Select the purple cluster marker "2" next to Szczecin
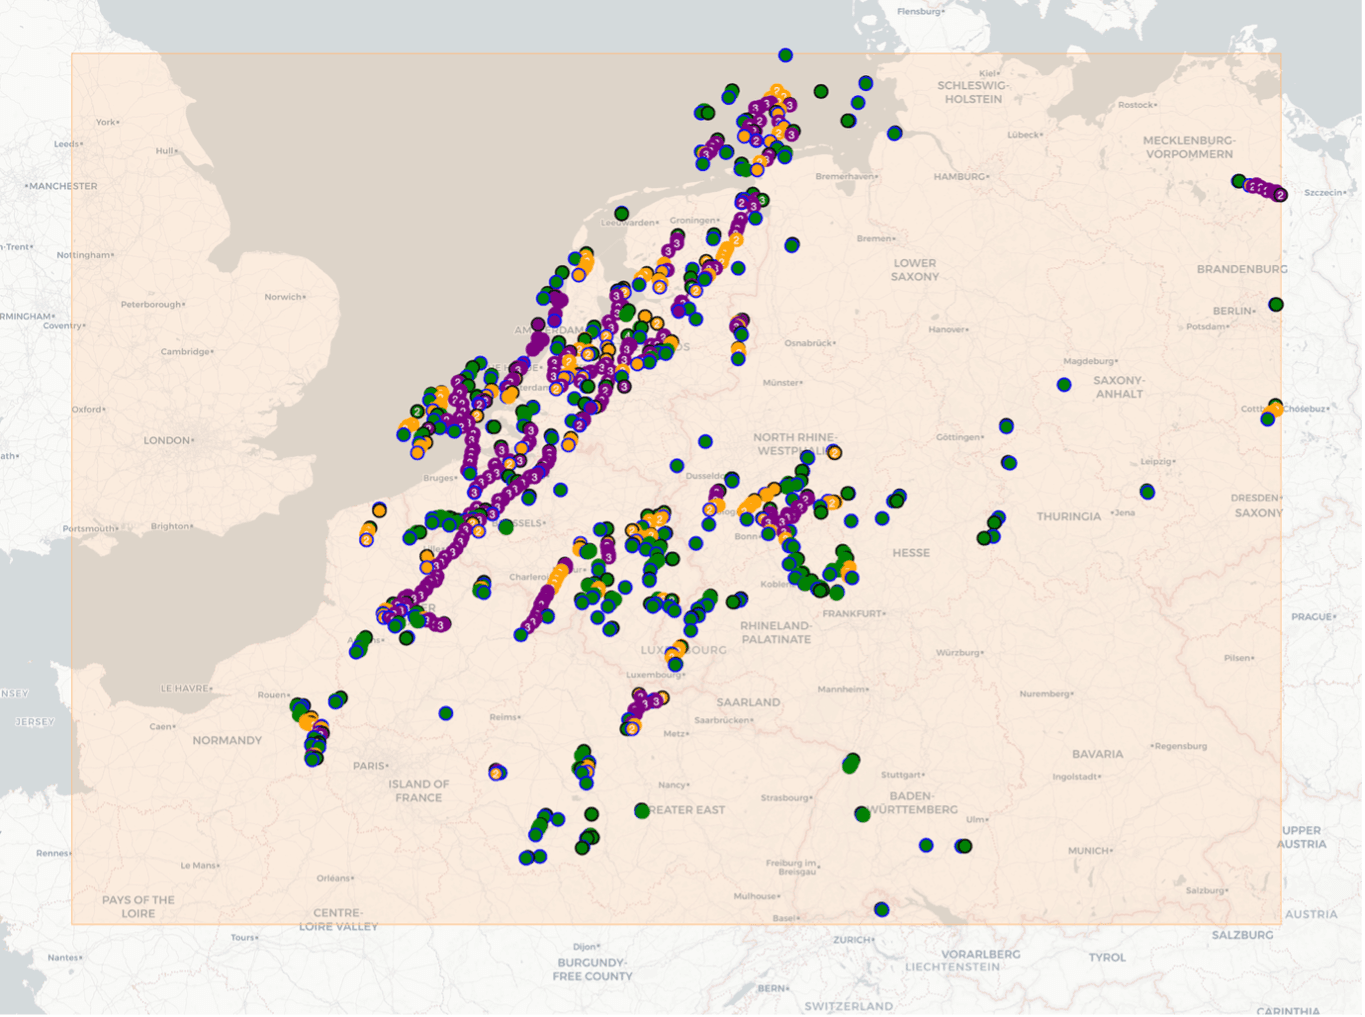Viewport: 1365px width, 1017px height. point(1281,195)
